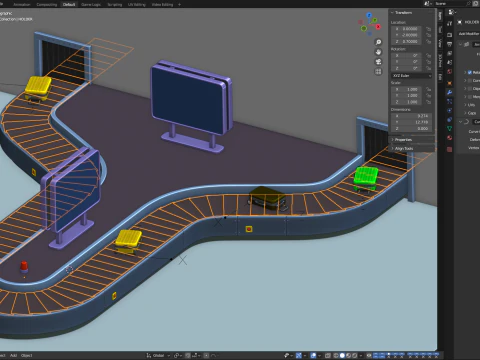Switch between perspective and orthographic with the grid icon
Screen dimensions: 480x360
378,71
